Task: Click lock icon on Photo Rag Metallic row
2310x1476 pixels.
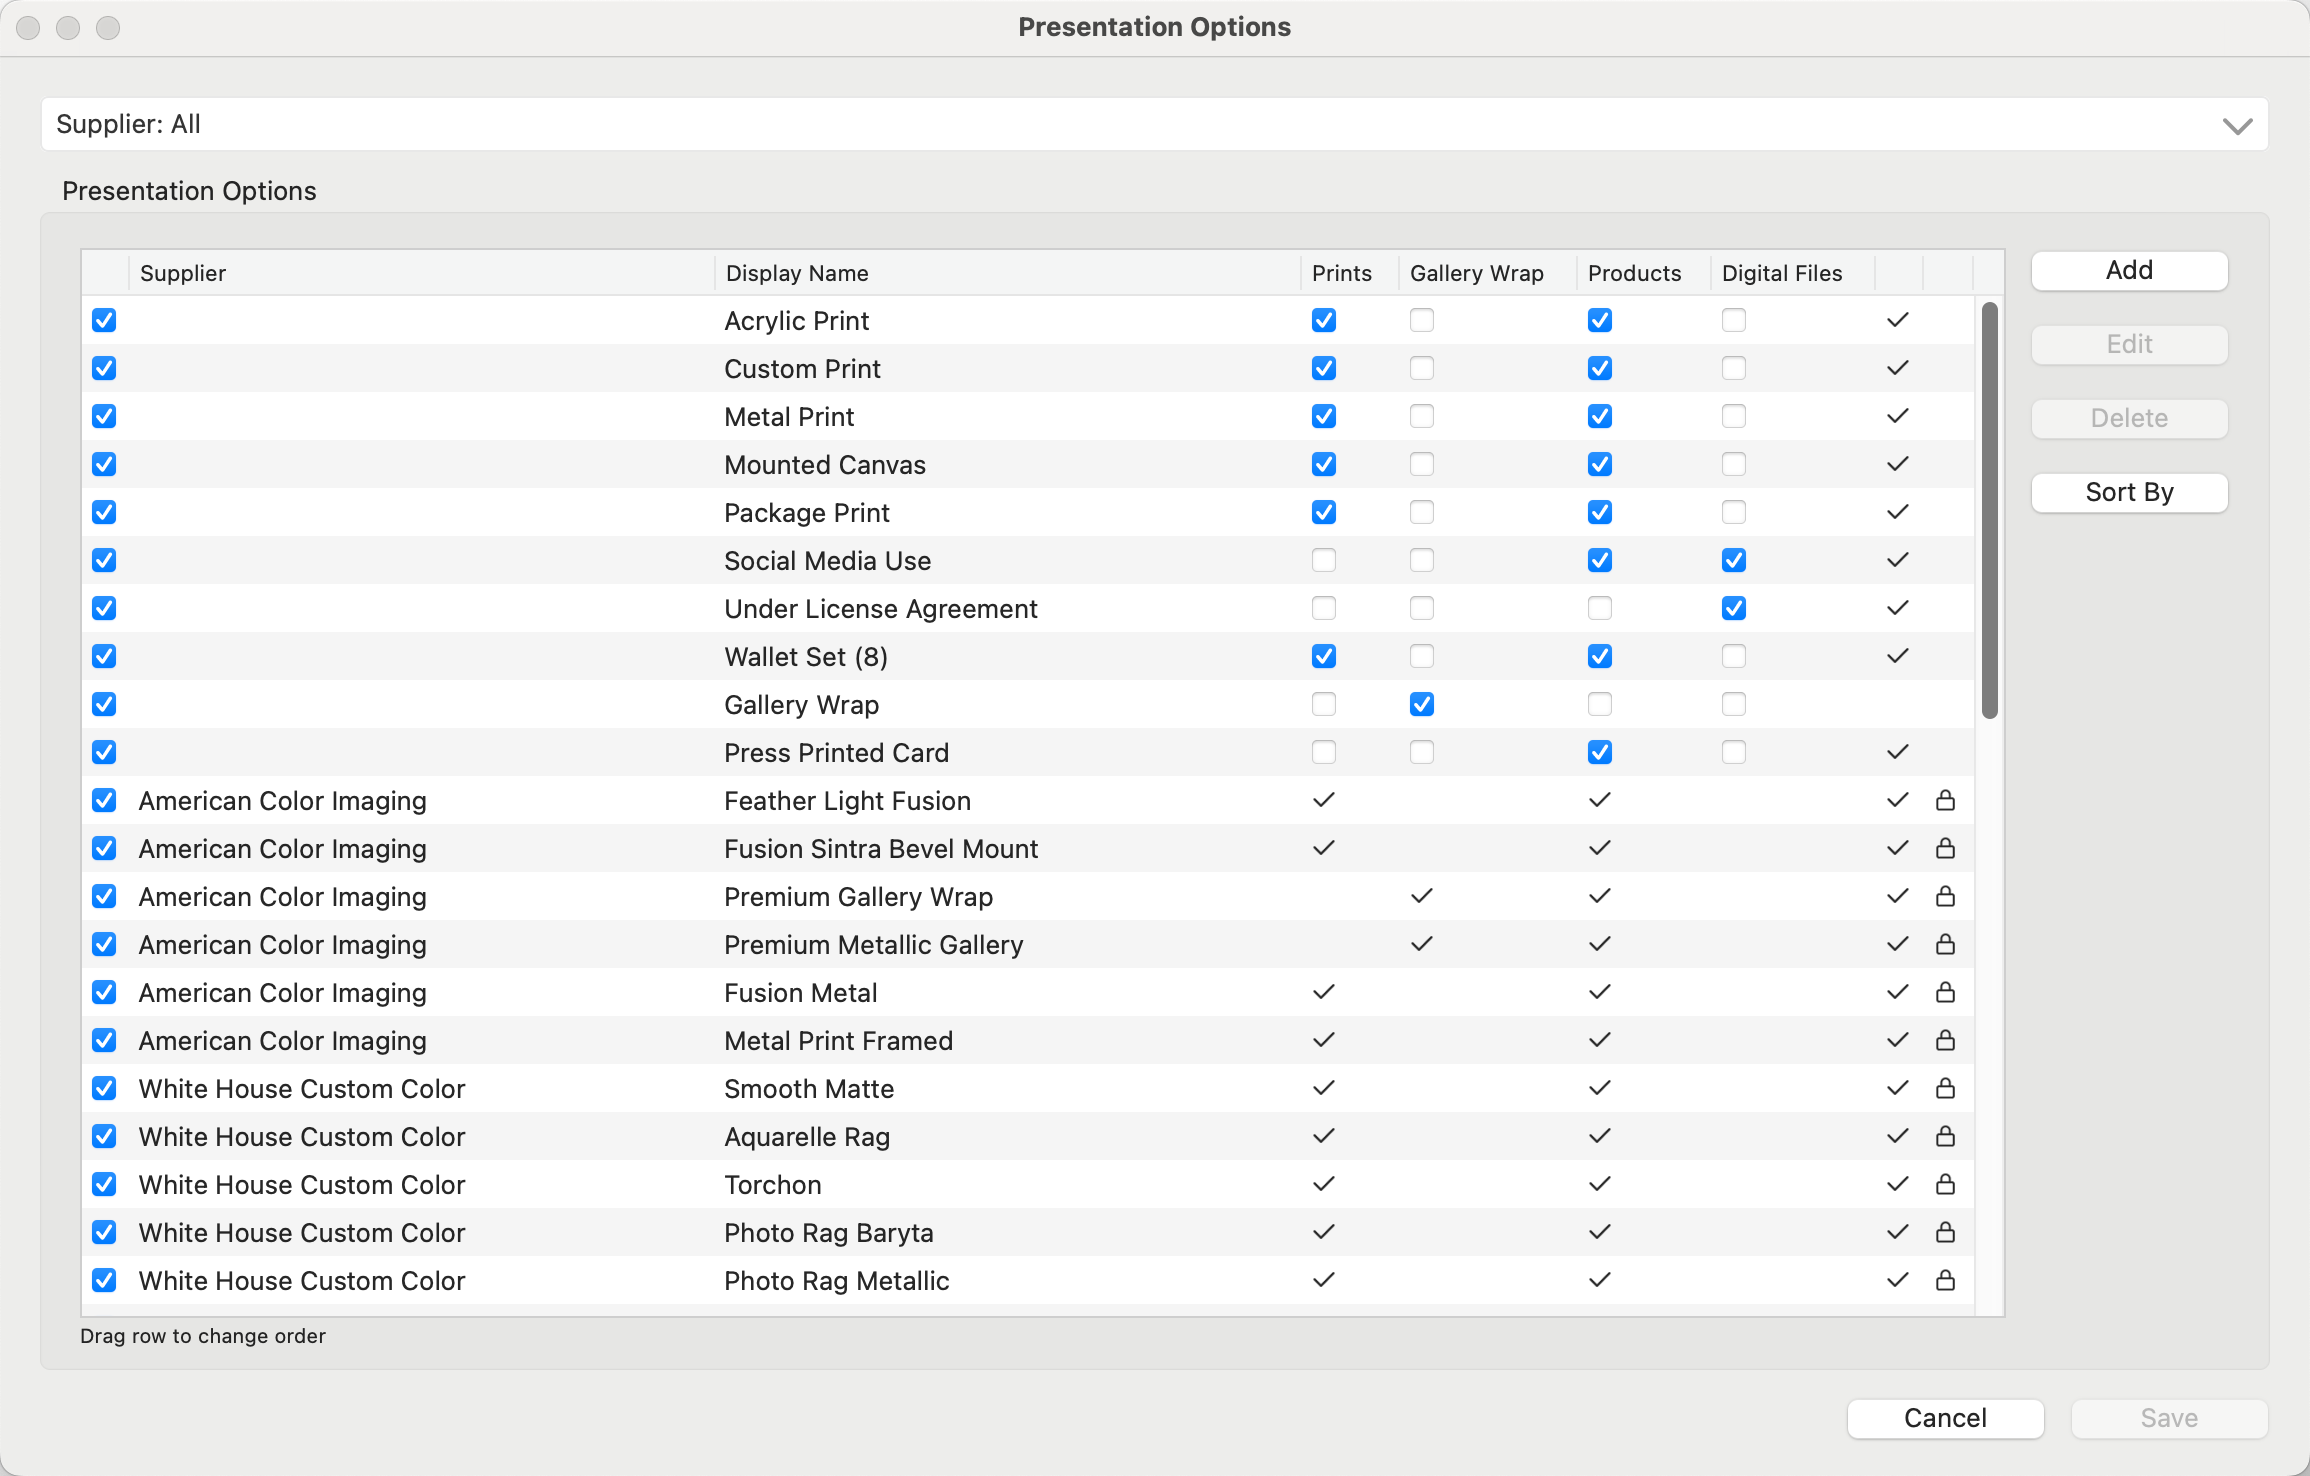Action: point(1945,1280)
